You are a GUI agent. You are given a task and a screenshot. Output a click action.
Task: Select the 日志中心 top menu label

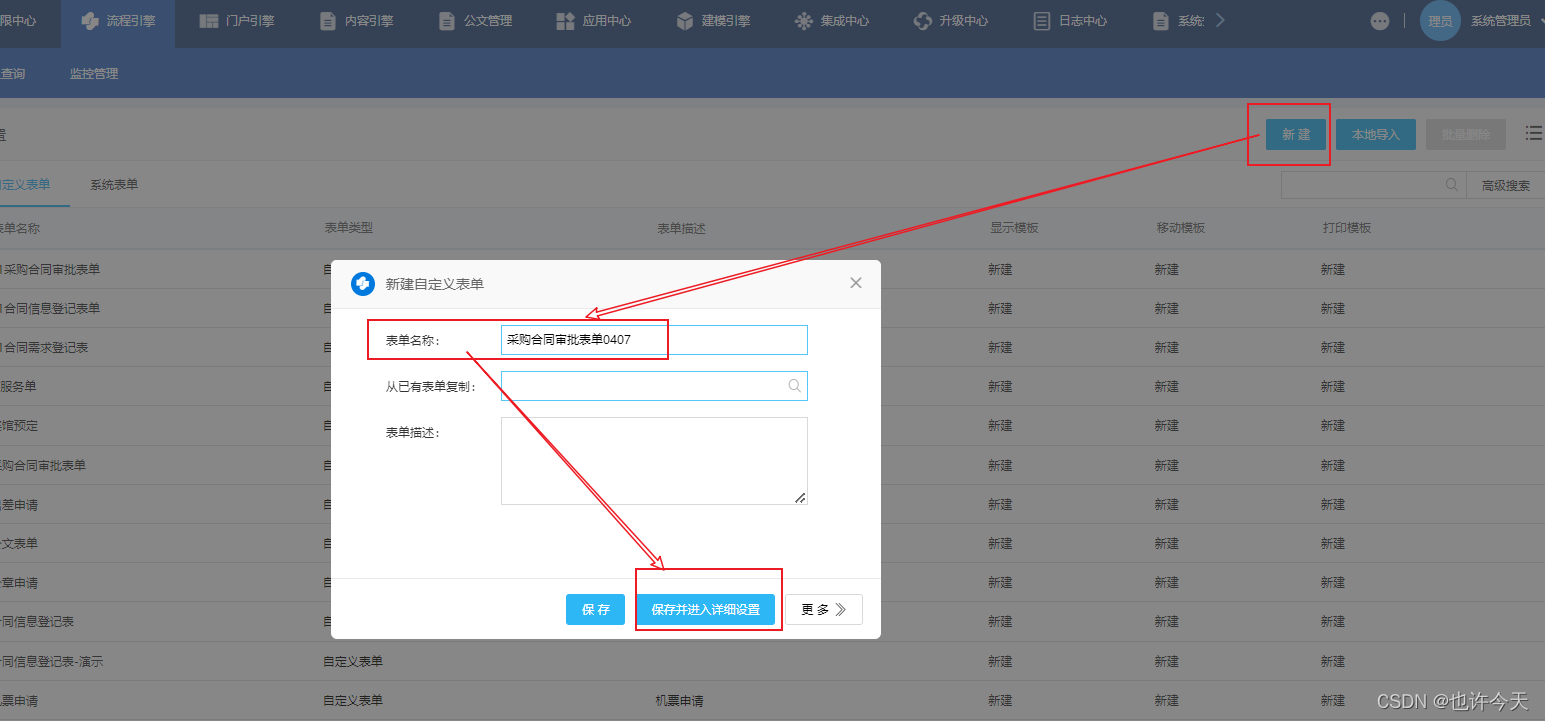click(x=1083, y=20)
